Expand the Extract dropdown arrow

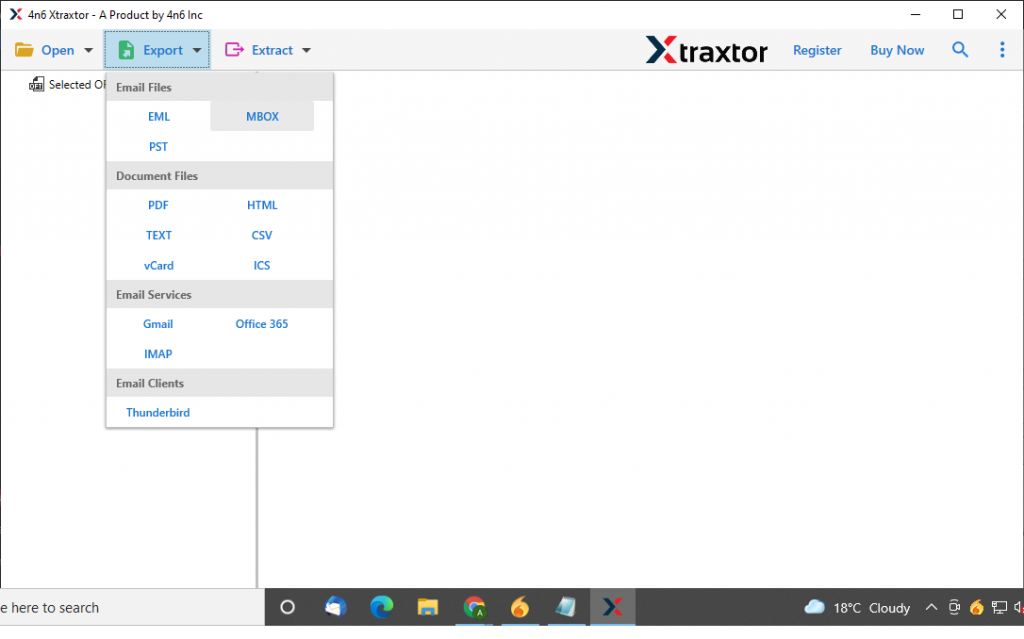305,49
